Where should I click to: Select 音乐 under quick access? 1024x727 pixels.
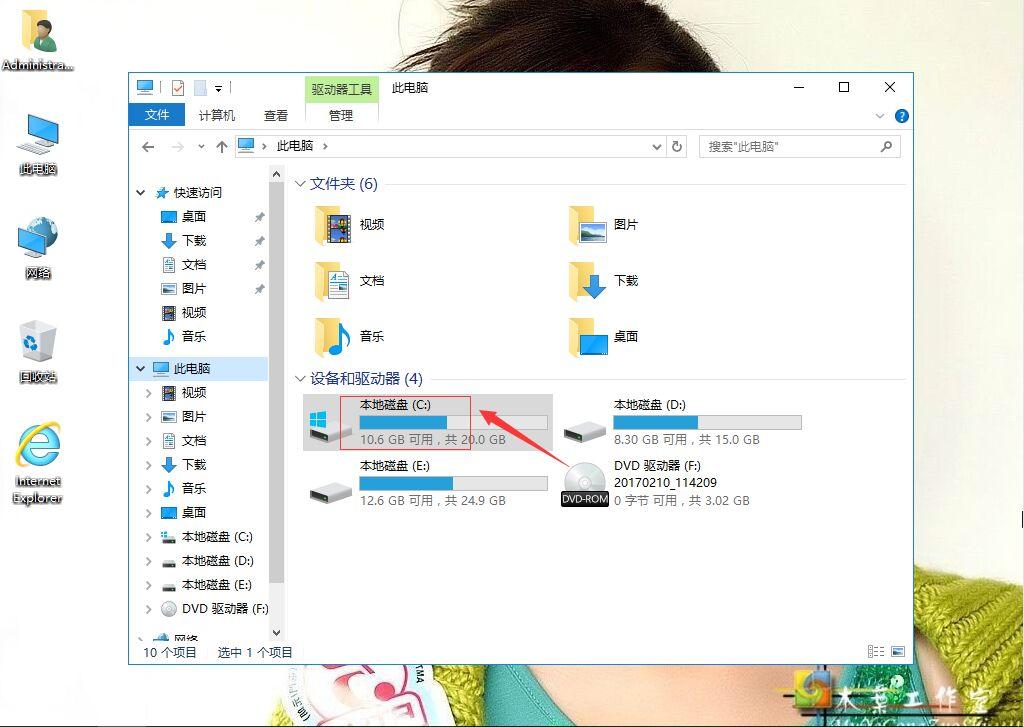point(195,336)
